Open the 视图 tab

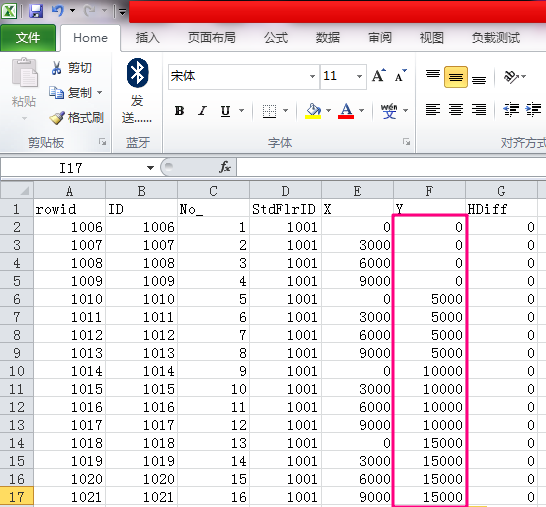[x=432, y=38]
